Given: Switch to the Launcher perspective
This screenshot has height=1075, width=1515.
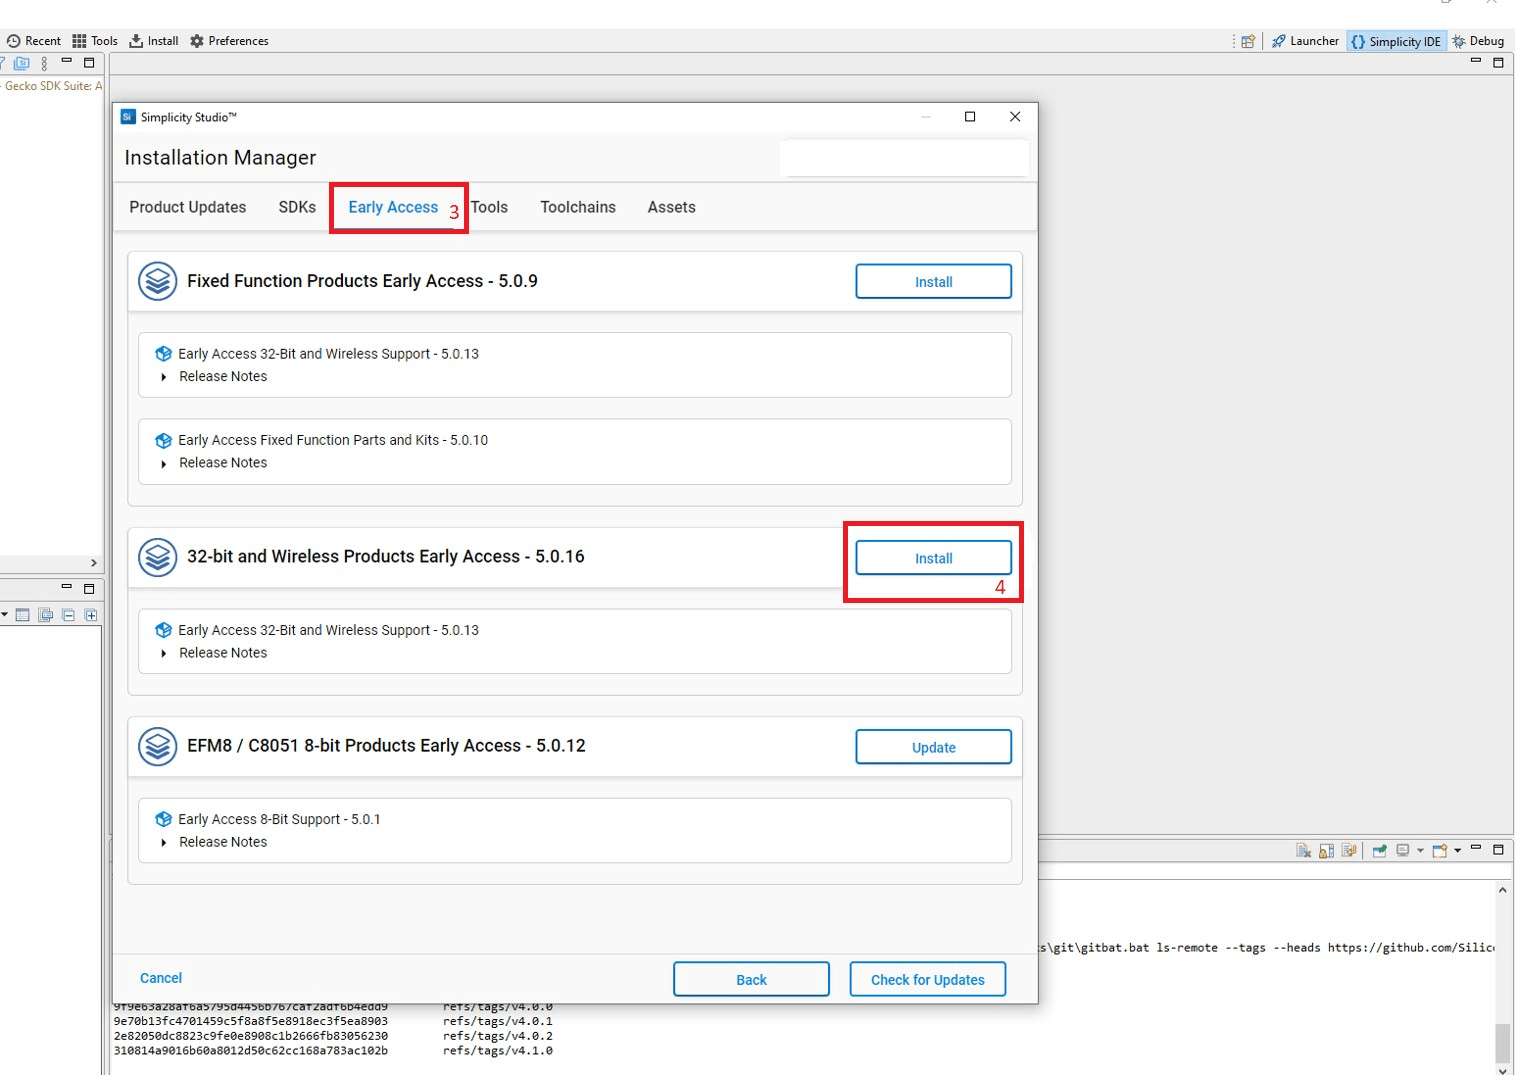Looking at the screenshot, I should click(1305, 41).
